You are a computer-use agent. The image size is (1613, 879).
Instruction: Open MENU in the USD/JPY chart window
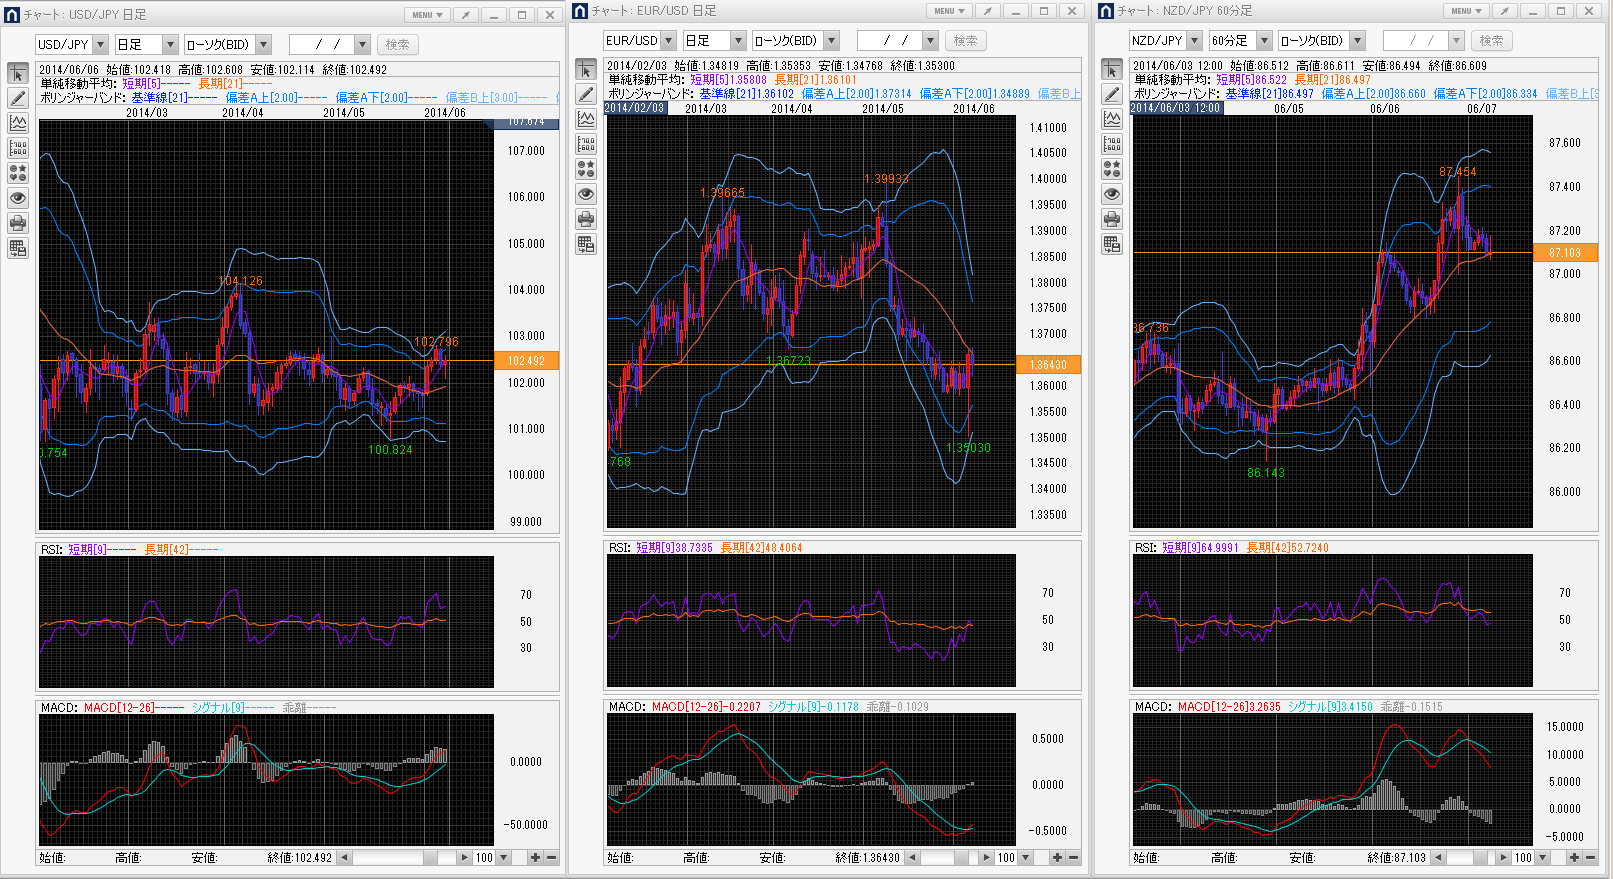427,15
